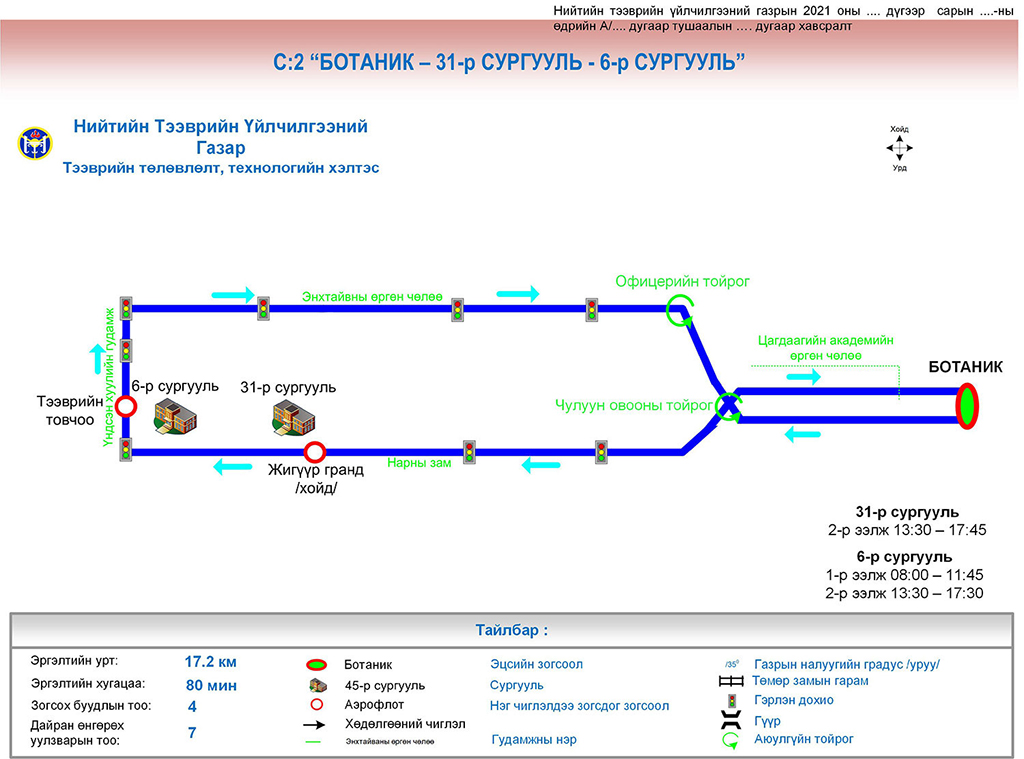Click the north-south compass rose
Screen dimensions: 1024x759
click(900, 149)
